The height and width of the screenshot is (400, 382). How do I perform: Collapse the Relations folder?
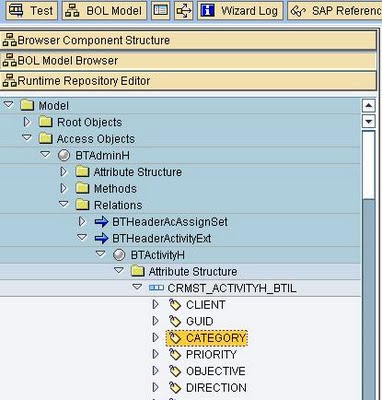[64, 204]
